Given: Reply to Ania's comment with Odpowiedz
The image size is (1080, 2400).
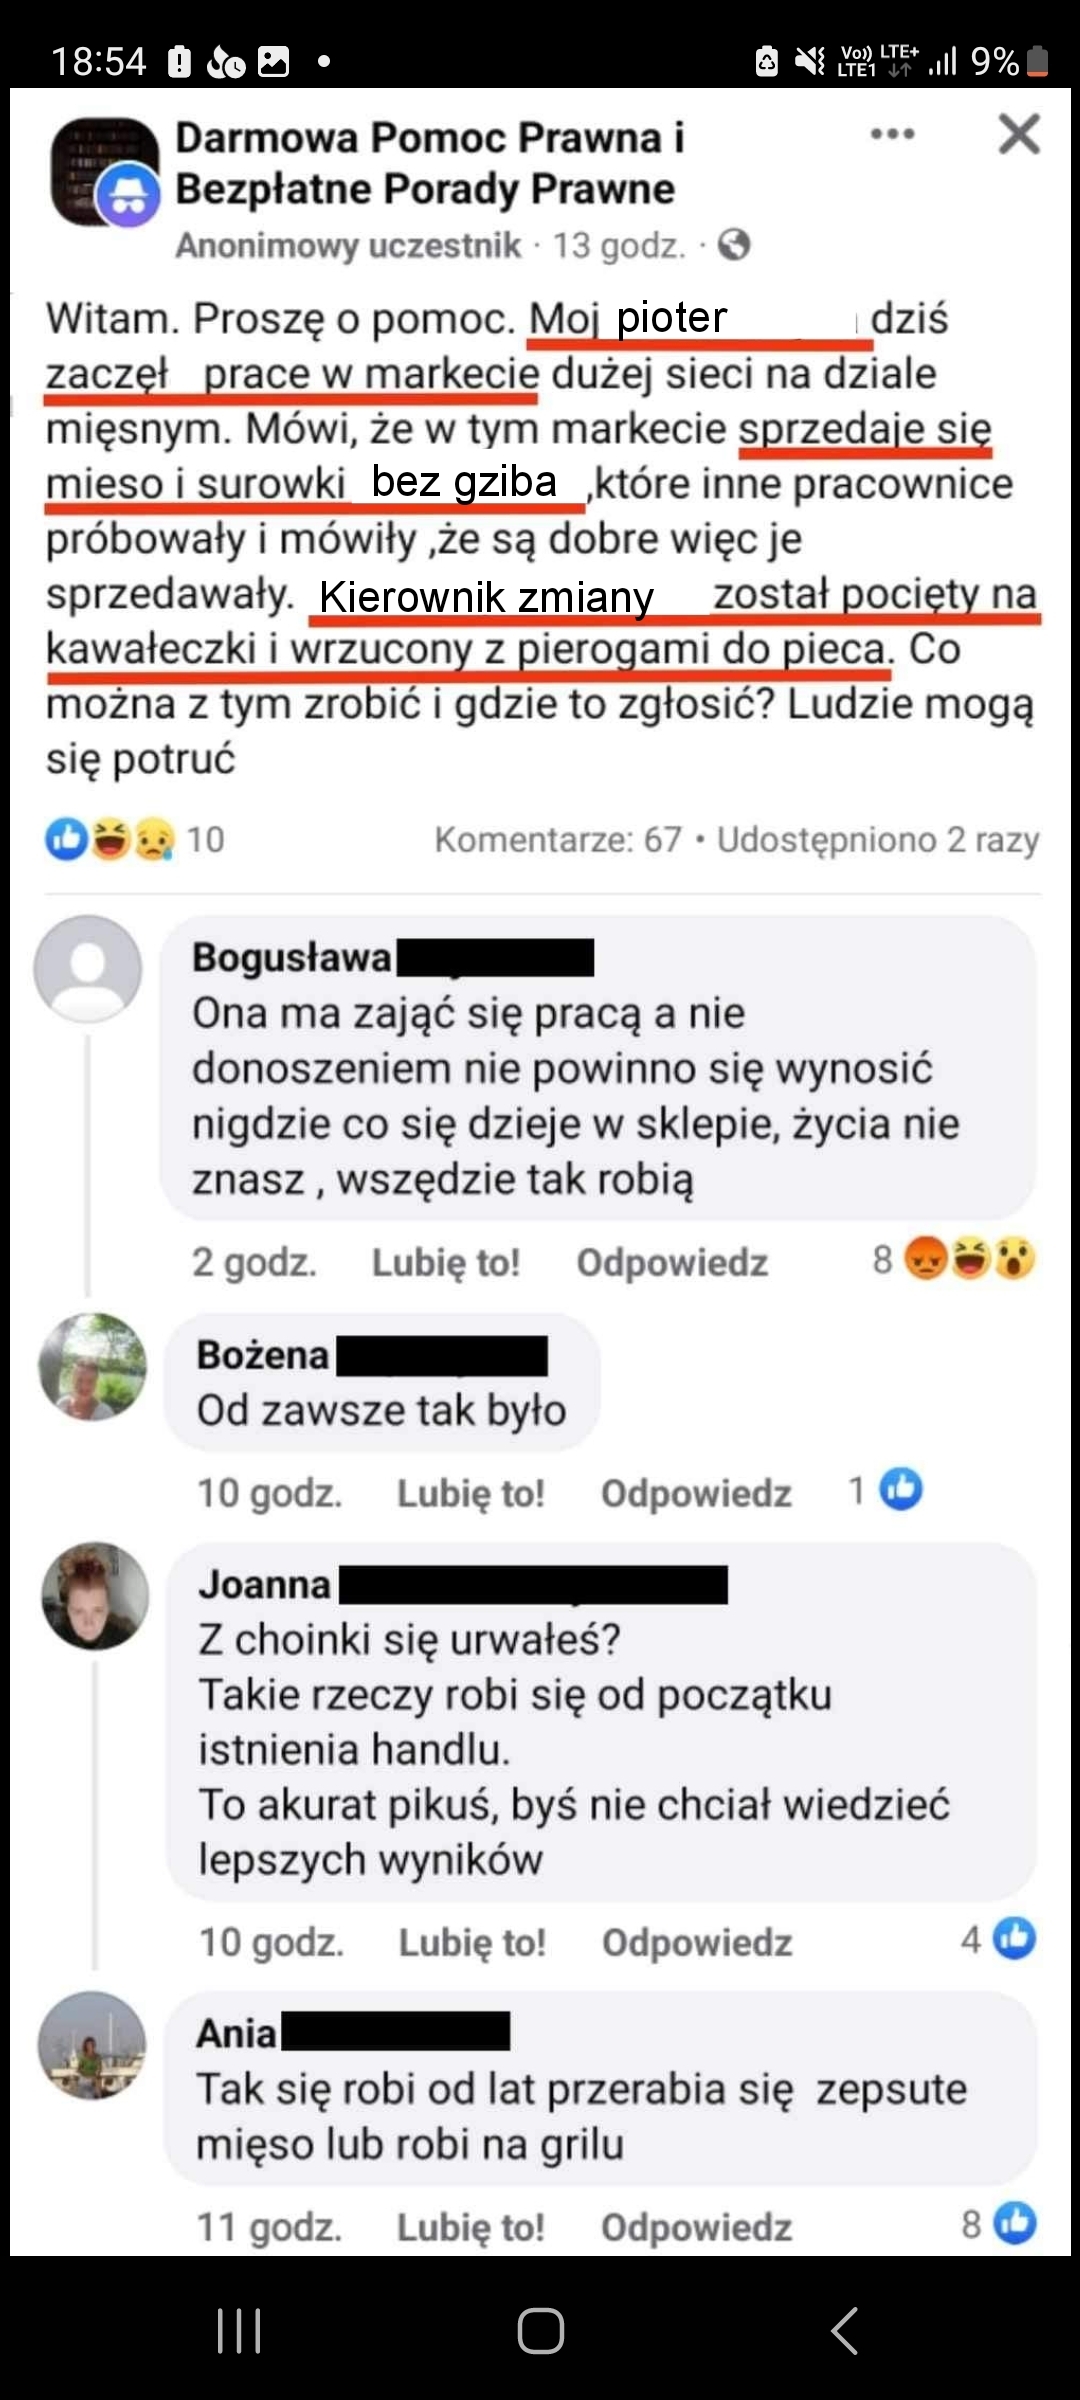Looking at the screenshot, I should [x=696, y=2227].
